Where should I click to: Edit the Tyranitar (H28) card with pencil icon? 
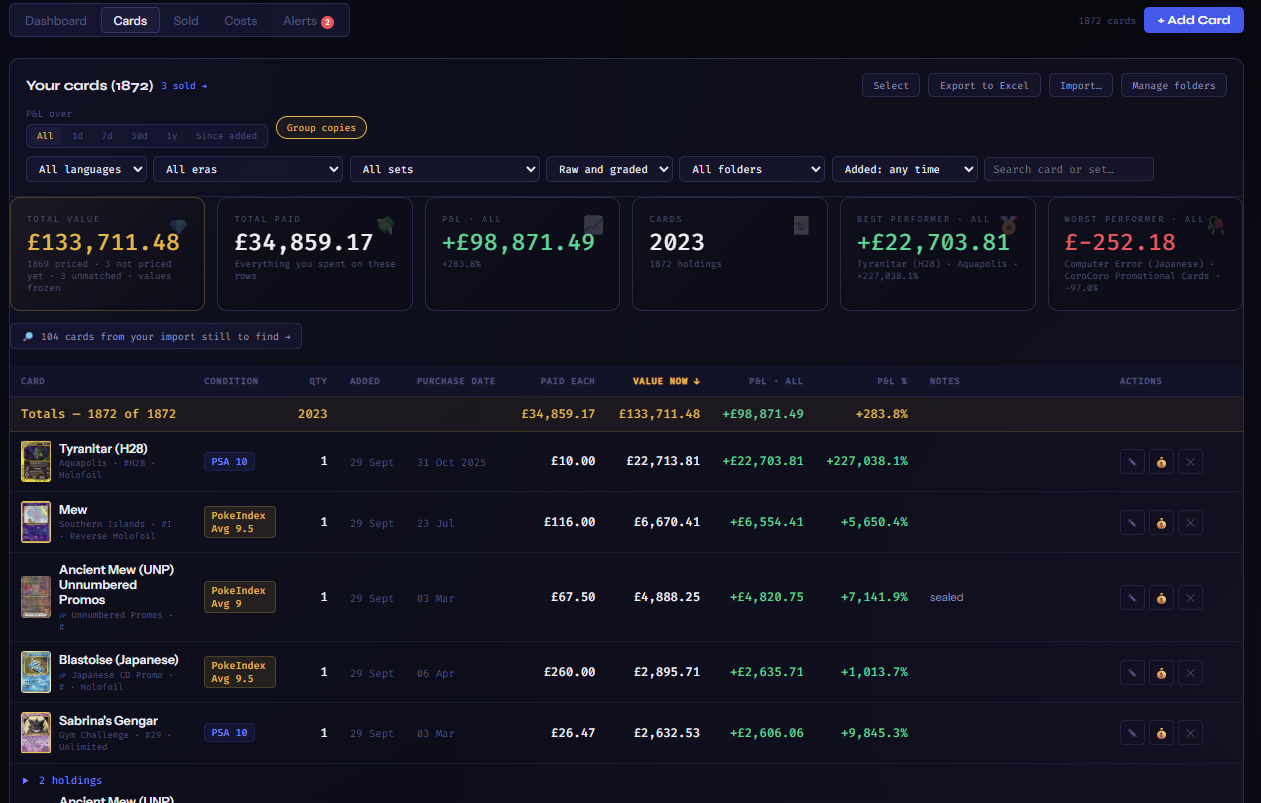1132,462
